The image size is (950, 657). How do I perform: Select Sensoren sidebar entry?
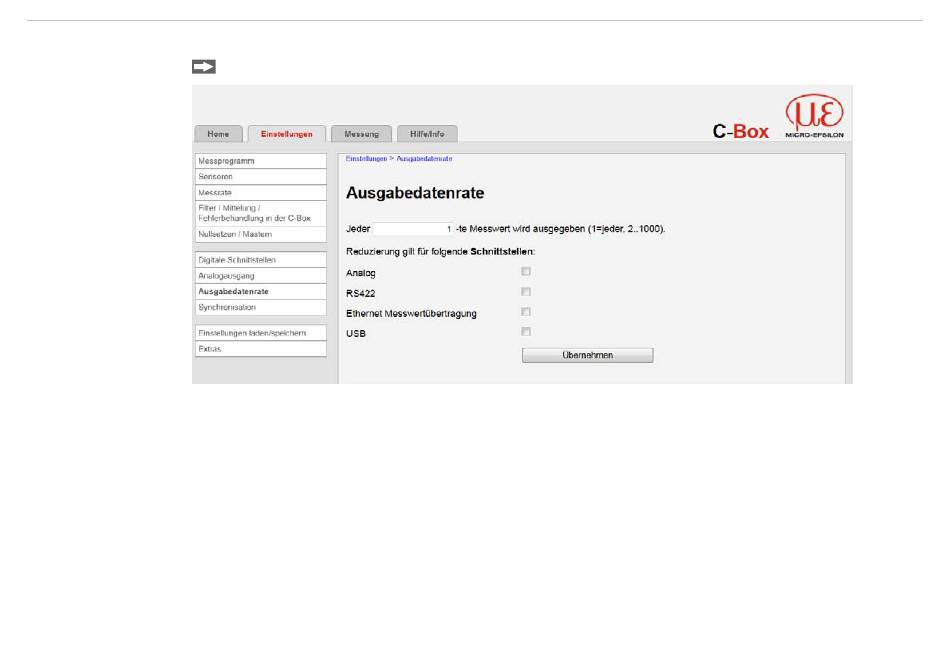coord(261,177)
